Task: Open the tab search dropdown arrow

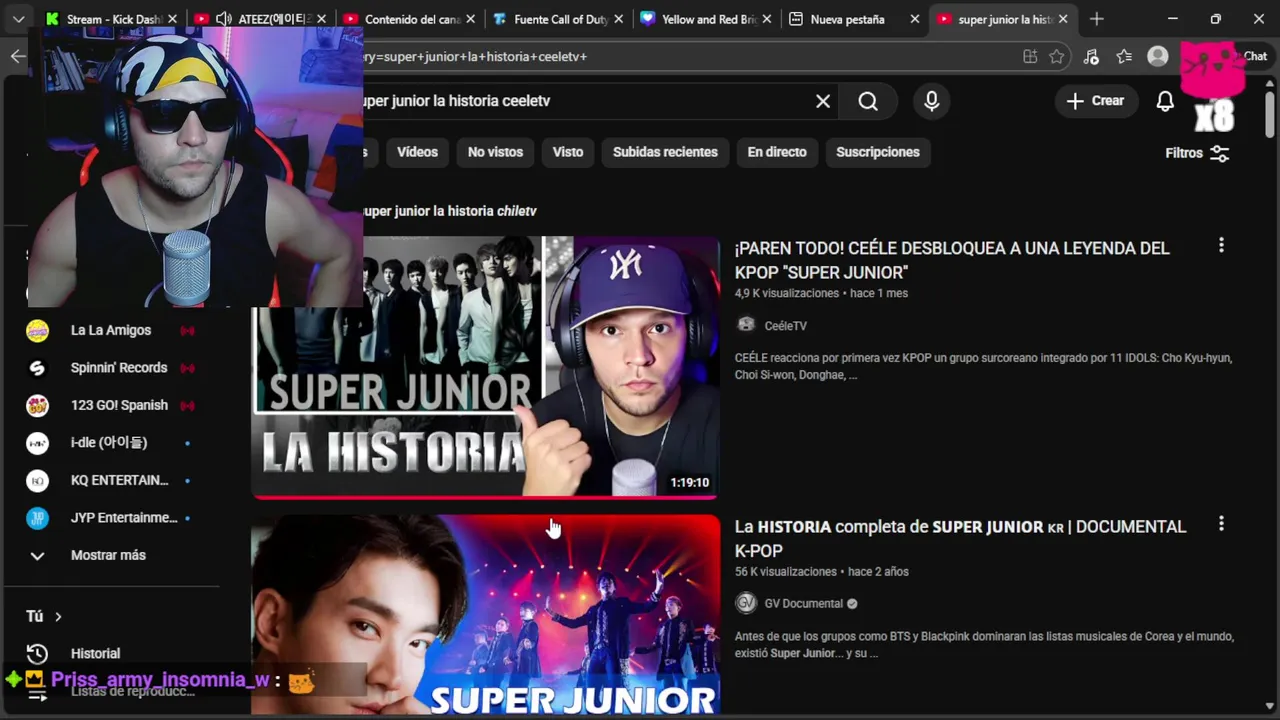Action: [18, 19]
